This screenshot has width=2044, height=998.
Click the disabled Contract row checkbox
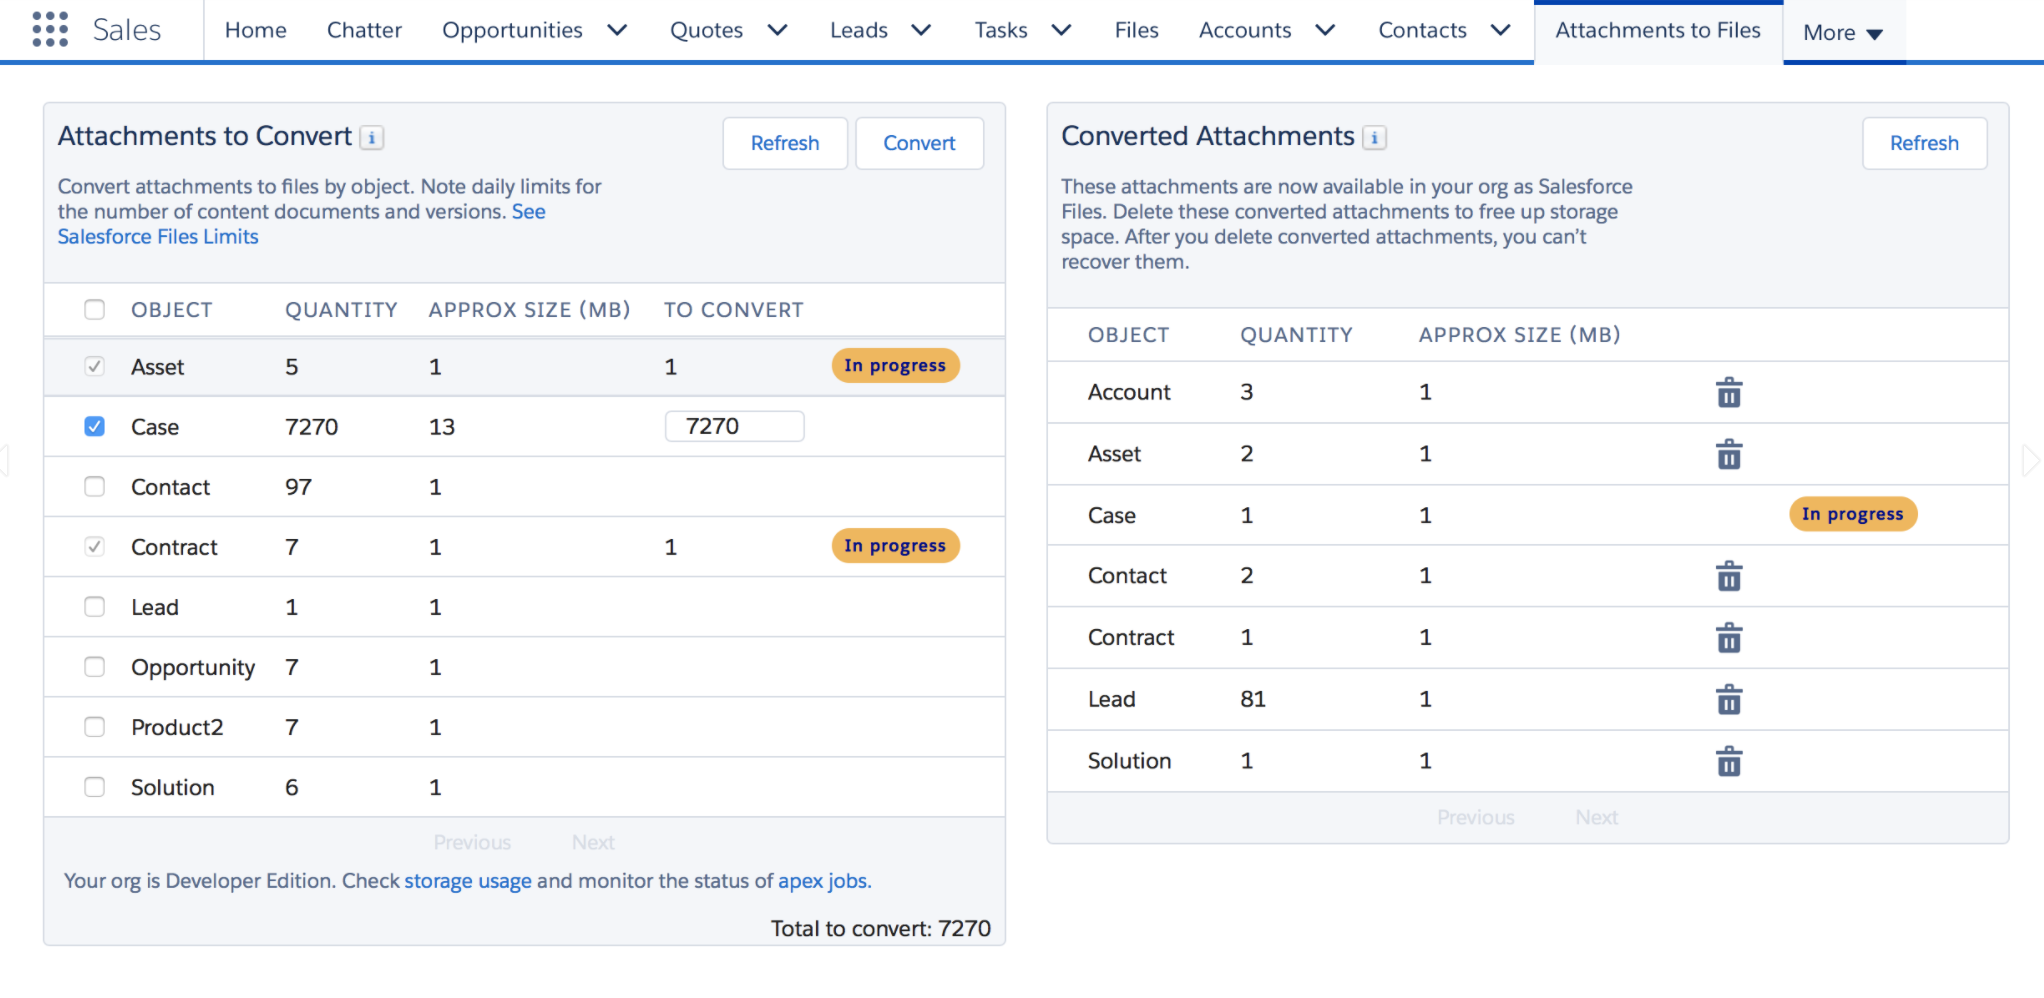(94, 547)
